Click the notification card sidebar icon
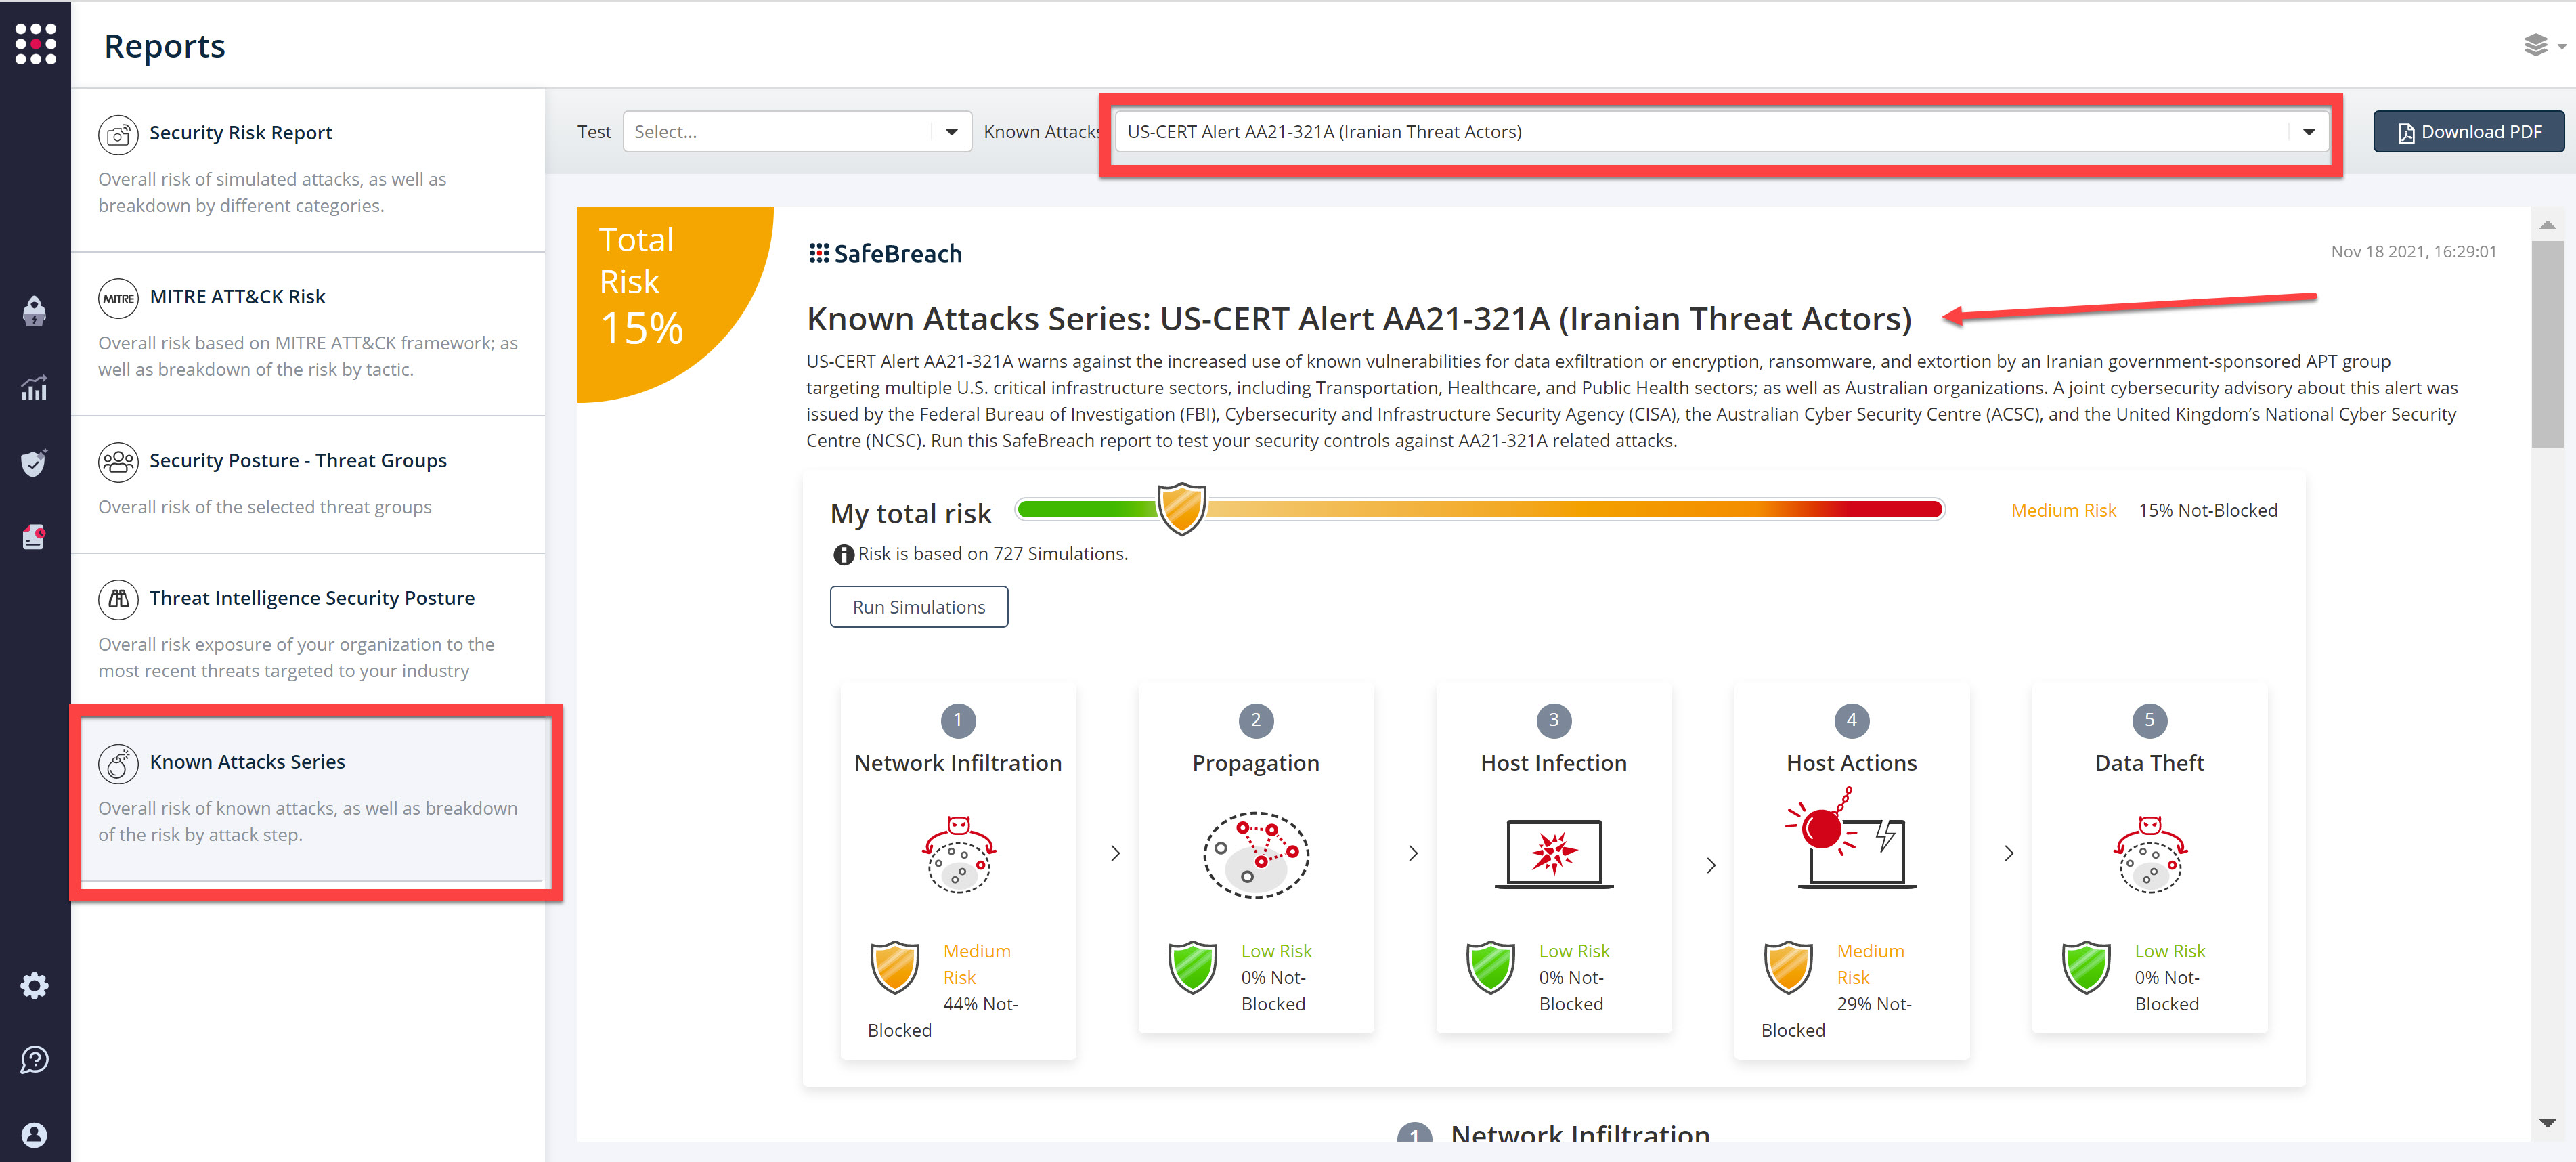2576x1162 pixels. tap(34, 537)
